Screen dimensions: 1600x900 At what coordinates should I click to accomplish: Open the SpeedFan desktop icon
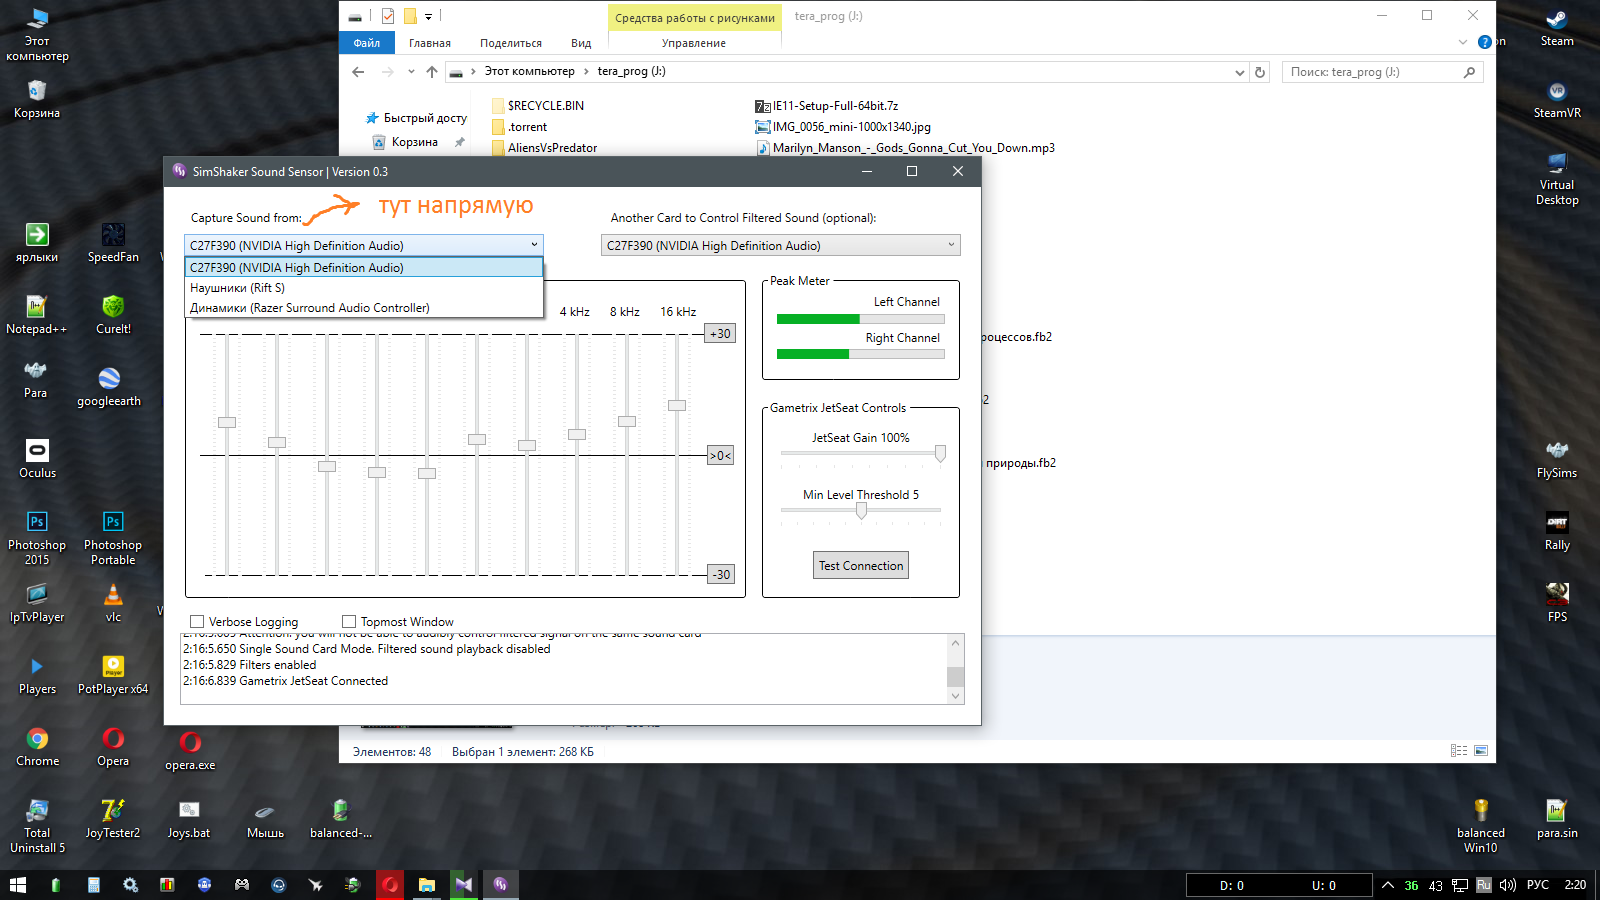point(113,243)
